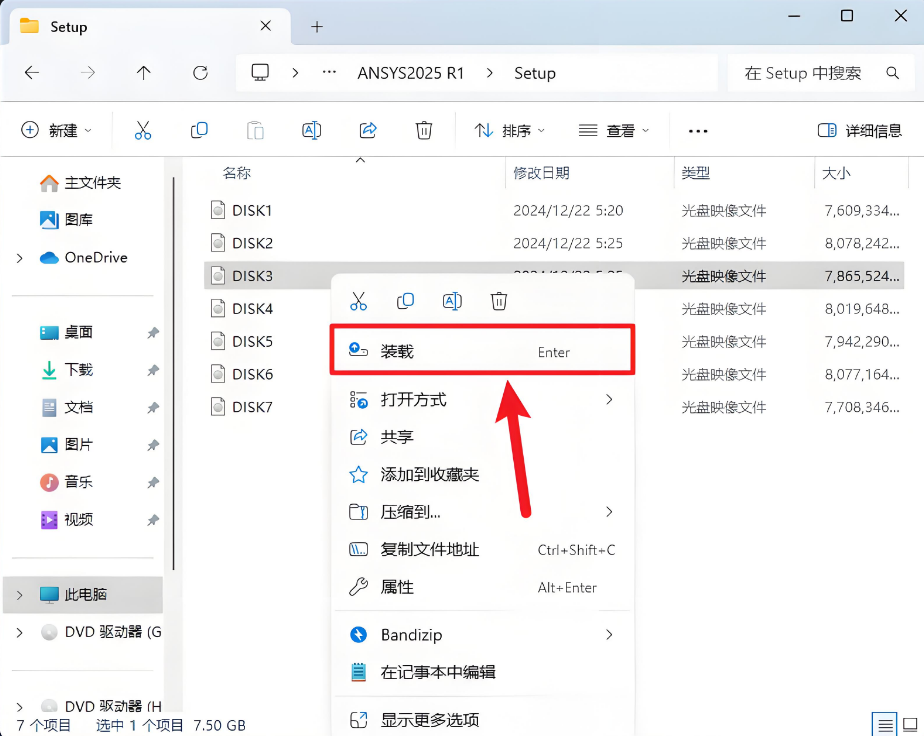Image resolution: width=924 pixels, height=736 pixels.
Task: Open the 查看 view dropdown
Action: tap(613, 130)
